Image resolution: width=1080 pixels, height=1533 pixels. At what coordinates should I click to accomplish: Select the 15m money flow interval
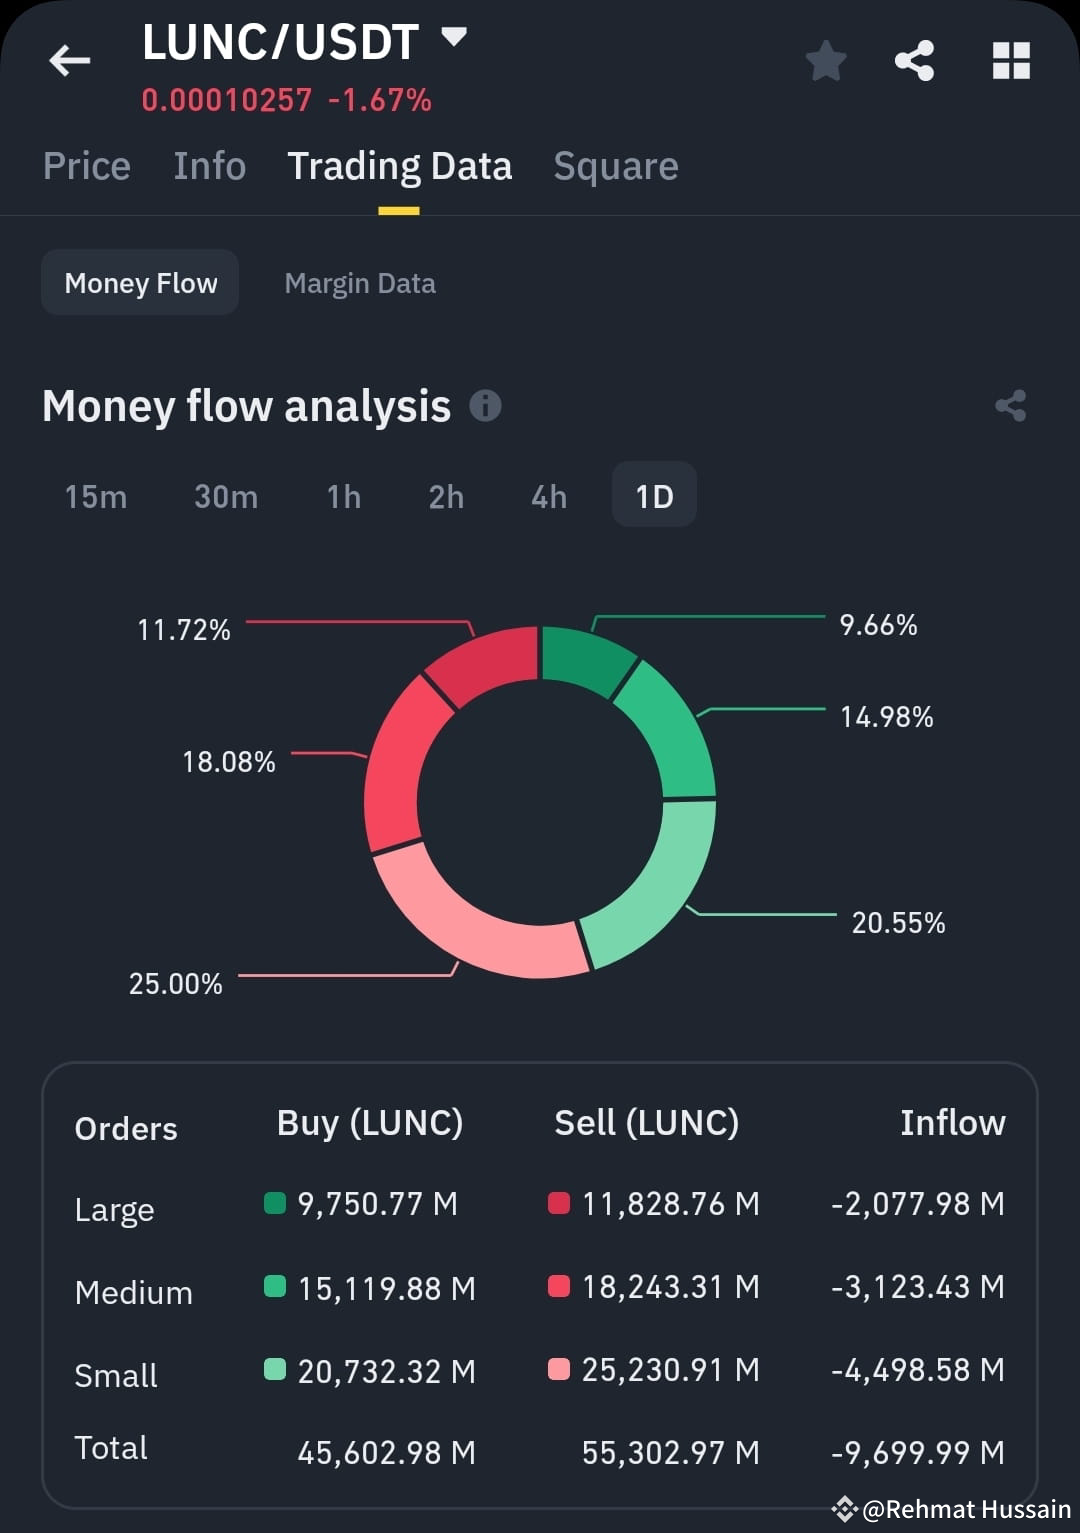95,495
